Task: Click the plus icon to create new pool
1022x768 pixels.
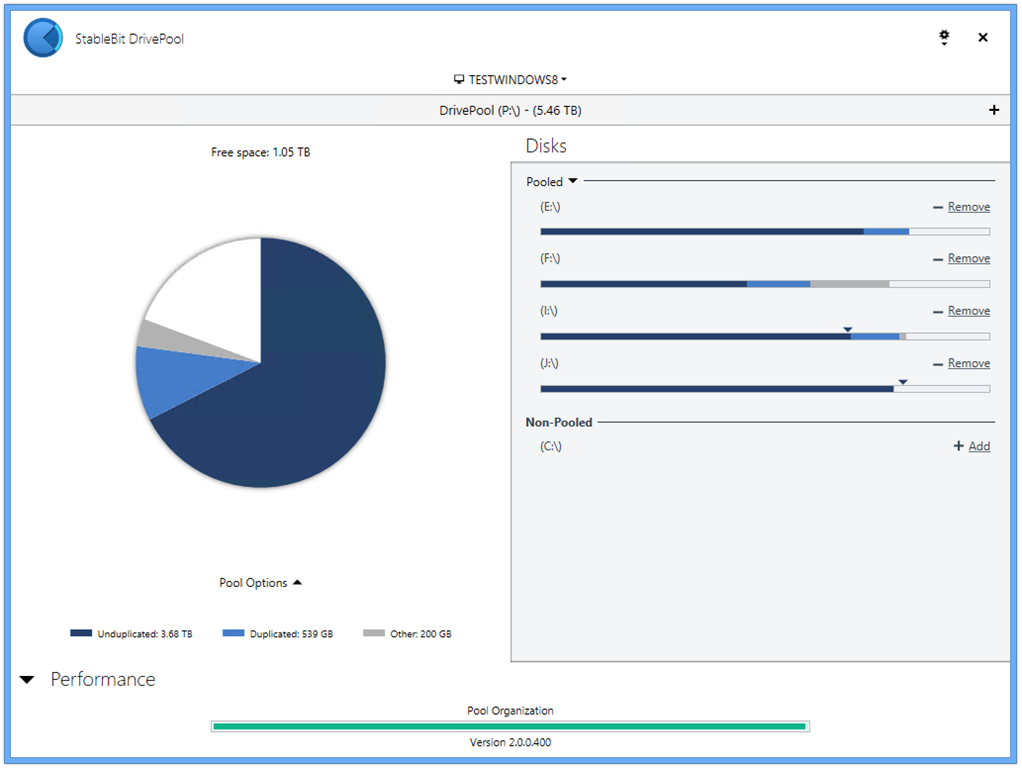Action: pyautogui.click(x=994, y=110)
